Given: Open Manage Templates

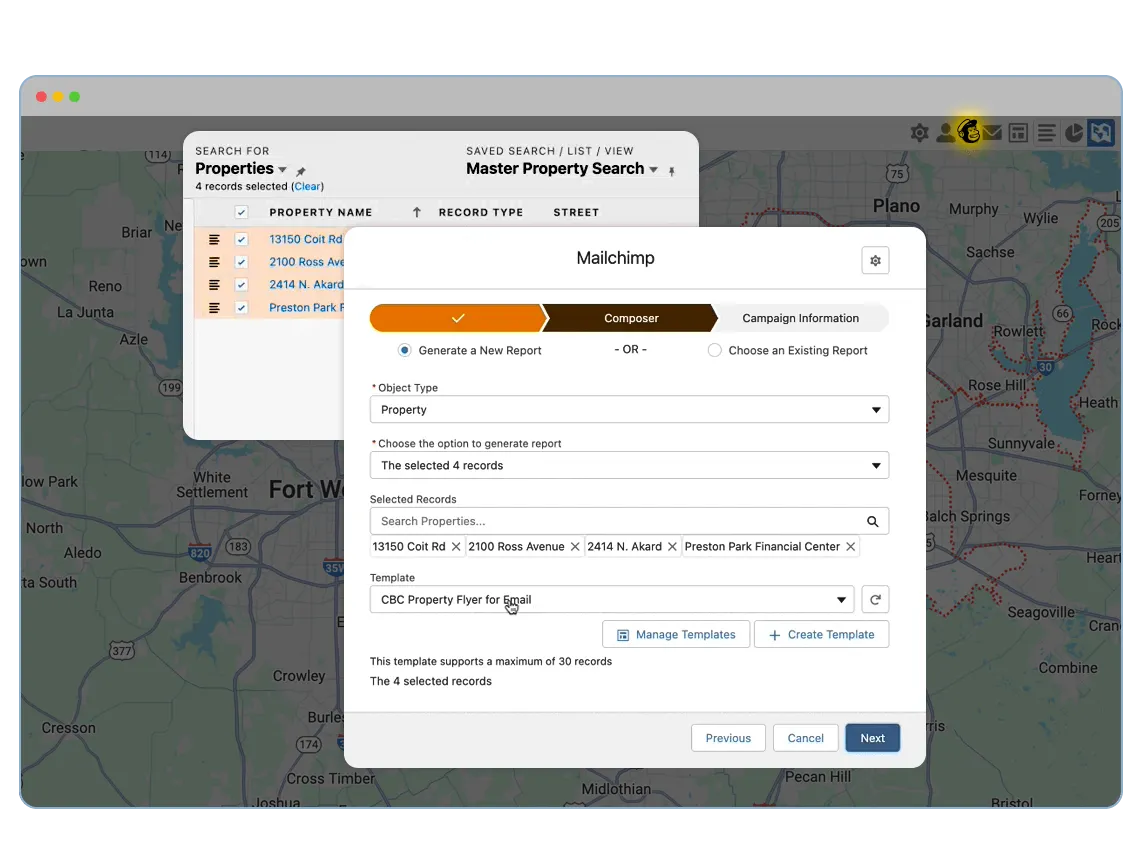Looking at the screenshot, I should [676, 635].
